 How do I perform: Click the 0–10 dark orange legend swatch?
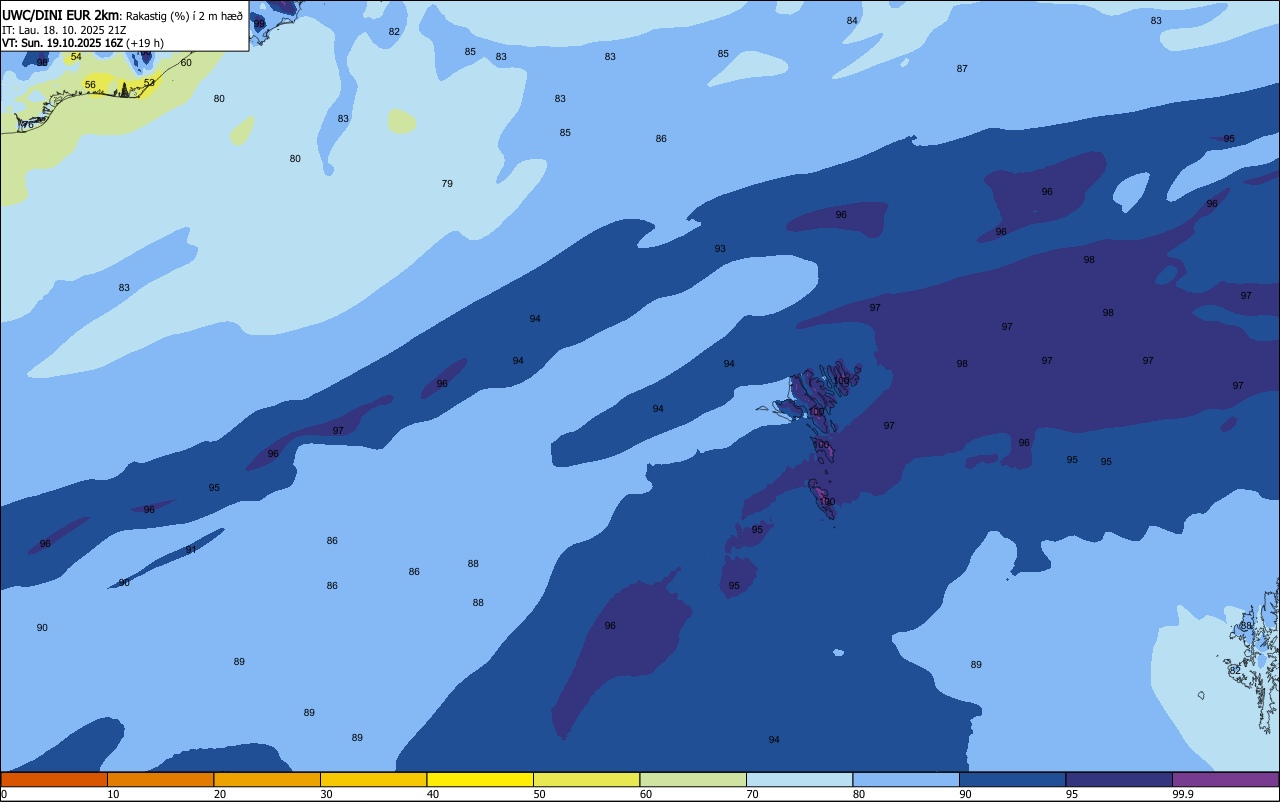point(54,779)
